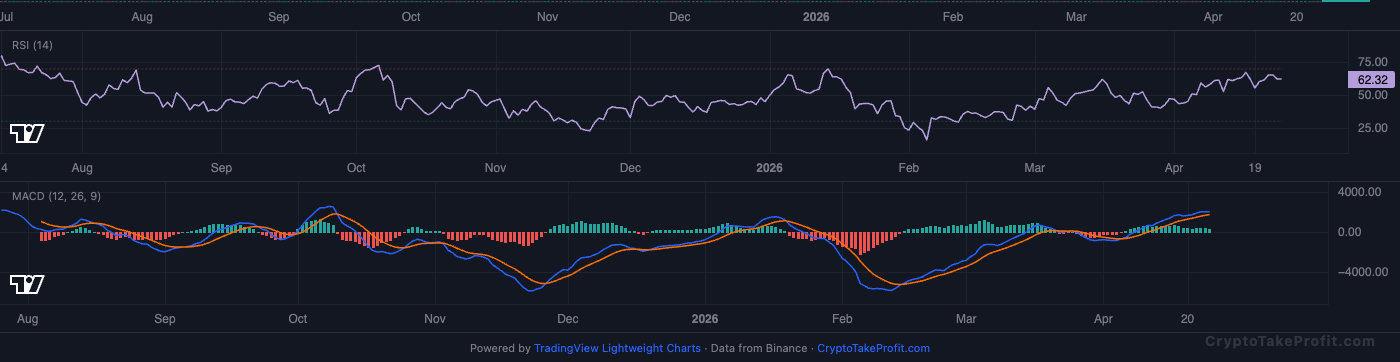
Task: Click the 62.32 current RSI value tag
Action: click(x=1372, y=79)
